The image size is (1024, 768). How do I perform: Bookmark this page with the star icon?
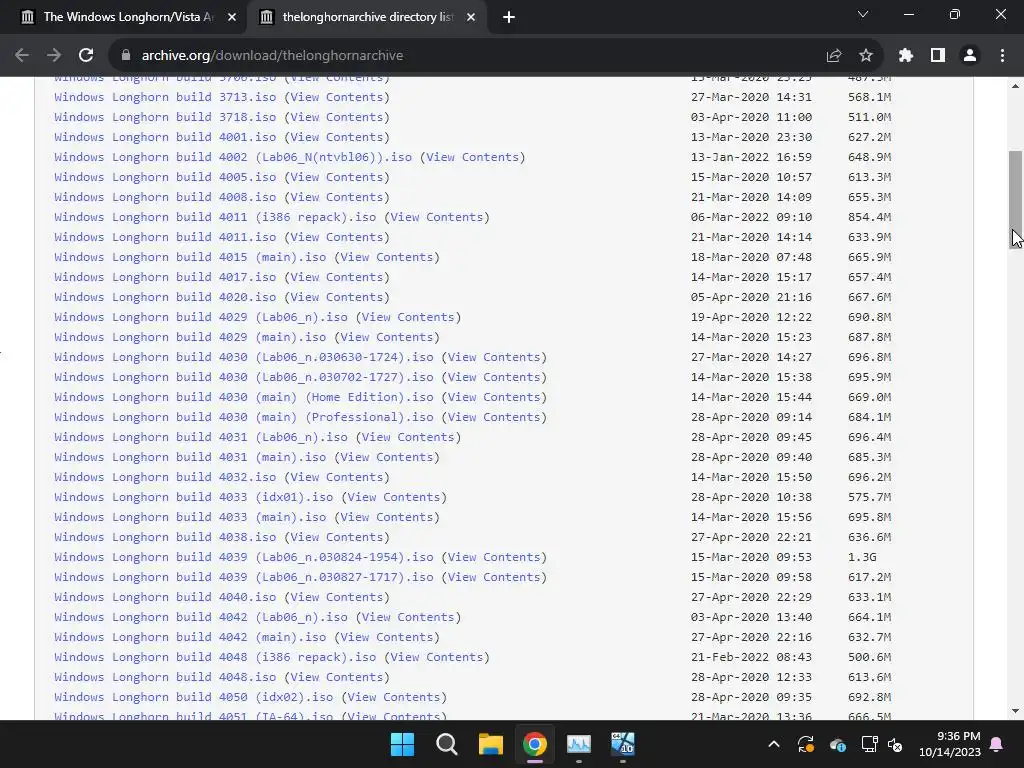[x=866, y=56]
